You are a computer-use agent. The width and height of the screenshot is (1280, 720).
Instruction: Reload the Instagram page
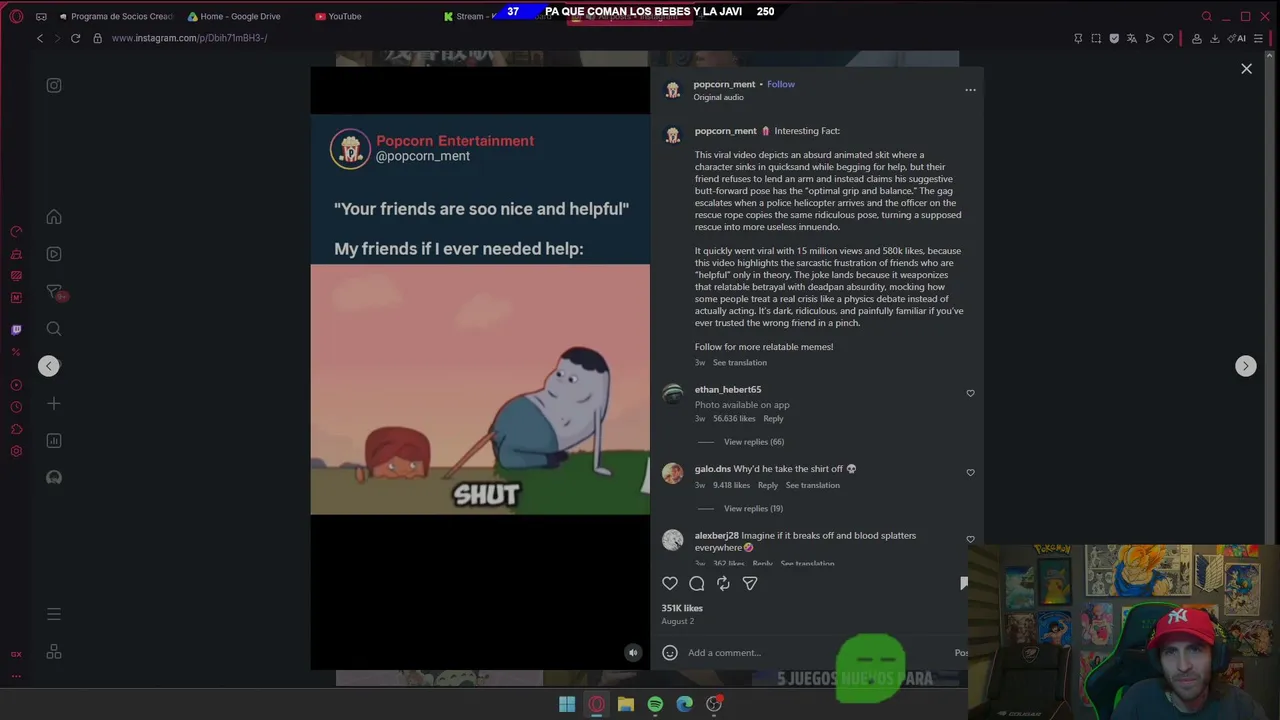[x=75, y=38]
